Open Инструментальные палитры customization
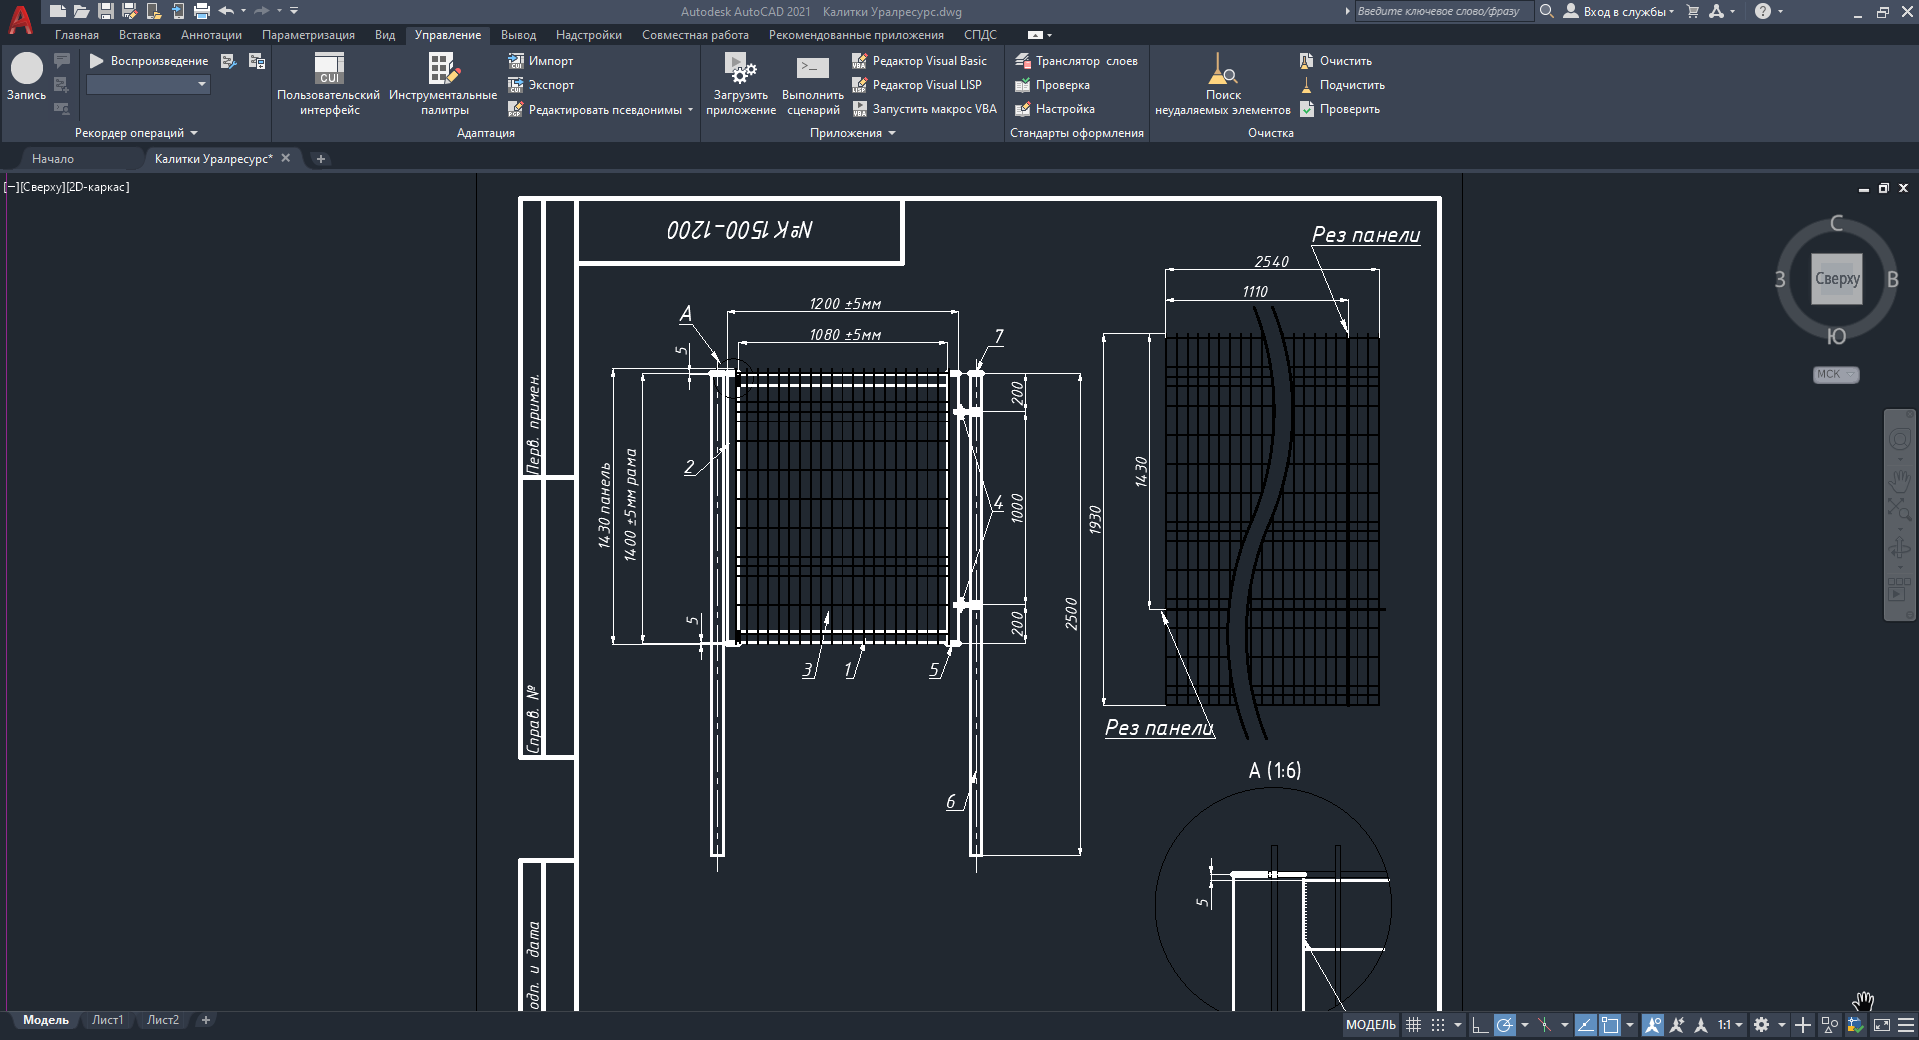This screenshot has height=1040, width=1919. click(443, 84)
